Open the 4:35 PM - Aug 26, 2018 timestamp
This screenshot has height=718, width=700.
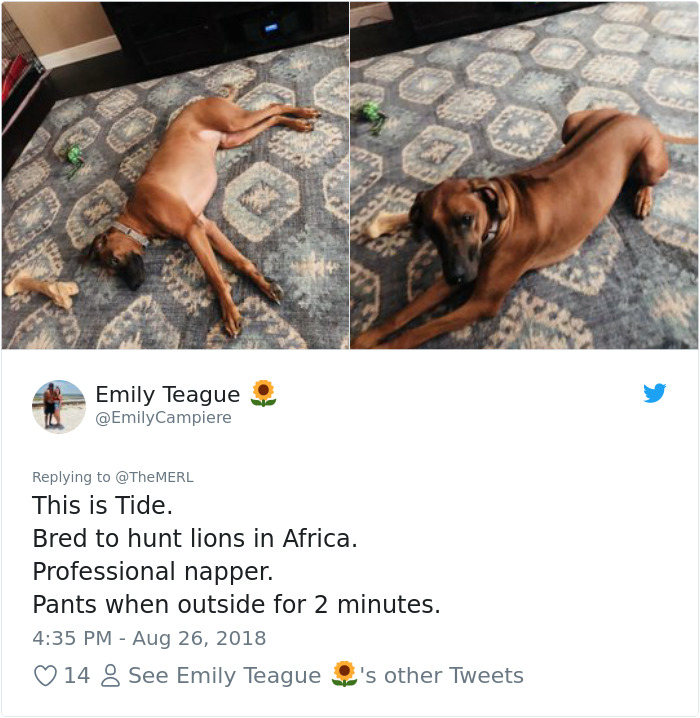pos(149,638)
